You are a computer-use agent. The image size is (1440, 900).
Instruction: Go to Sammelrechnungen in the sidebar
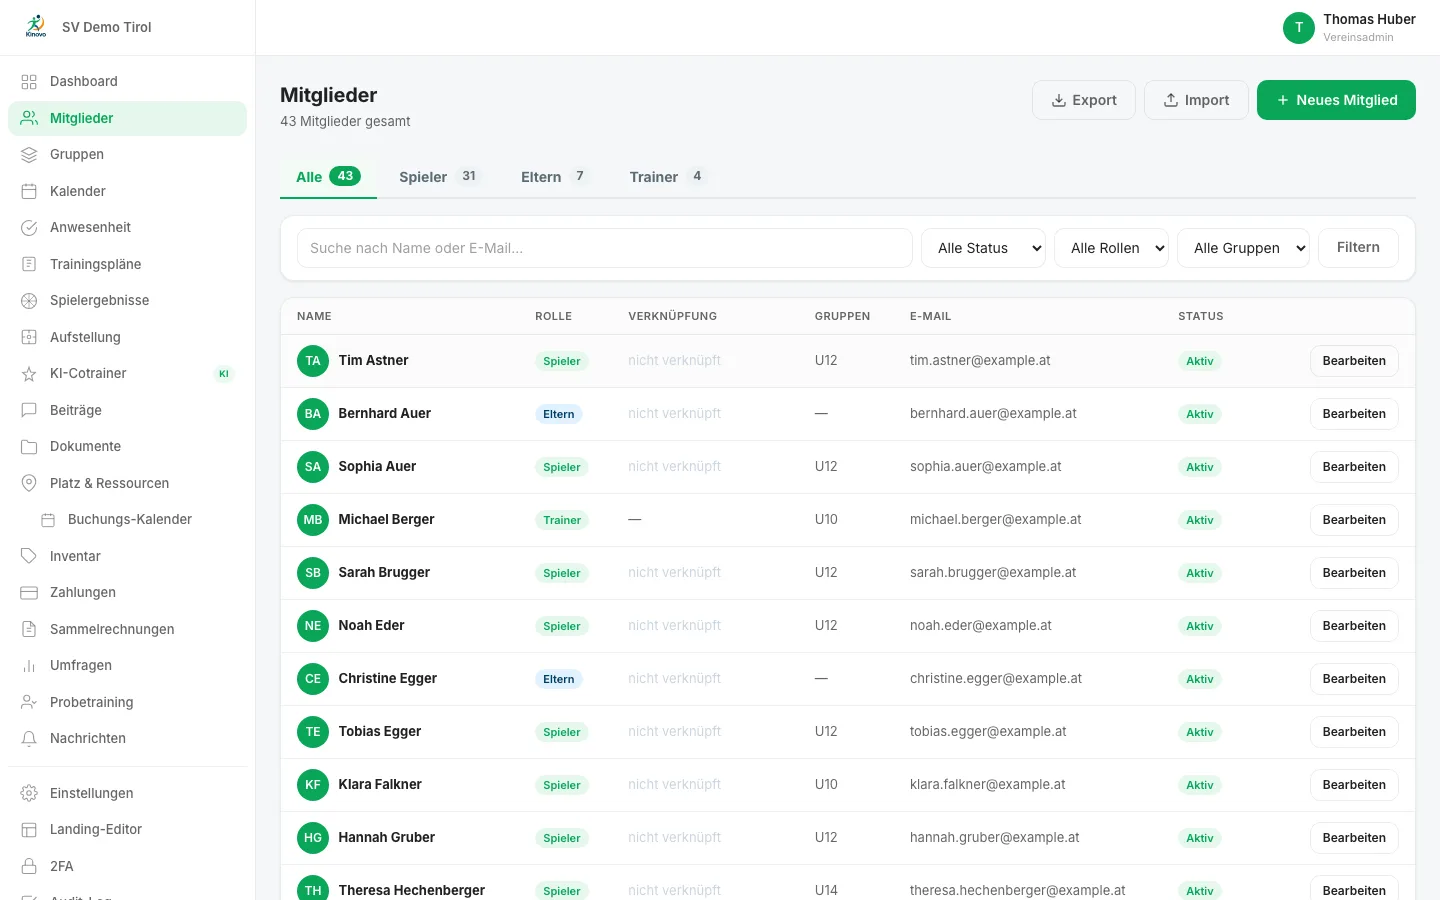coord(127,629)
